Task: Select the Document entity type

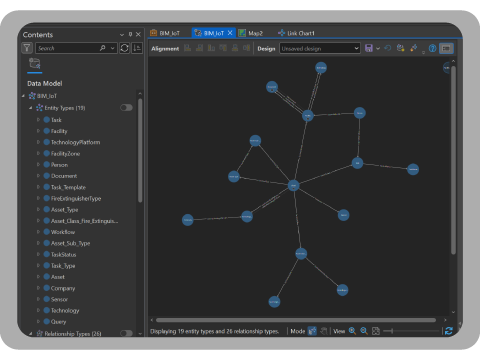Action: pyautogui.click(x=64, y=176)
